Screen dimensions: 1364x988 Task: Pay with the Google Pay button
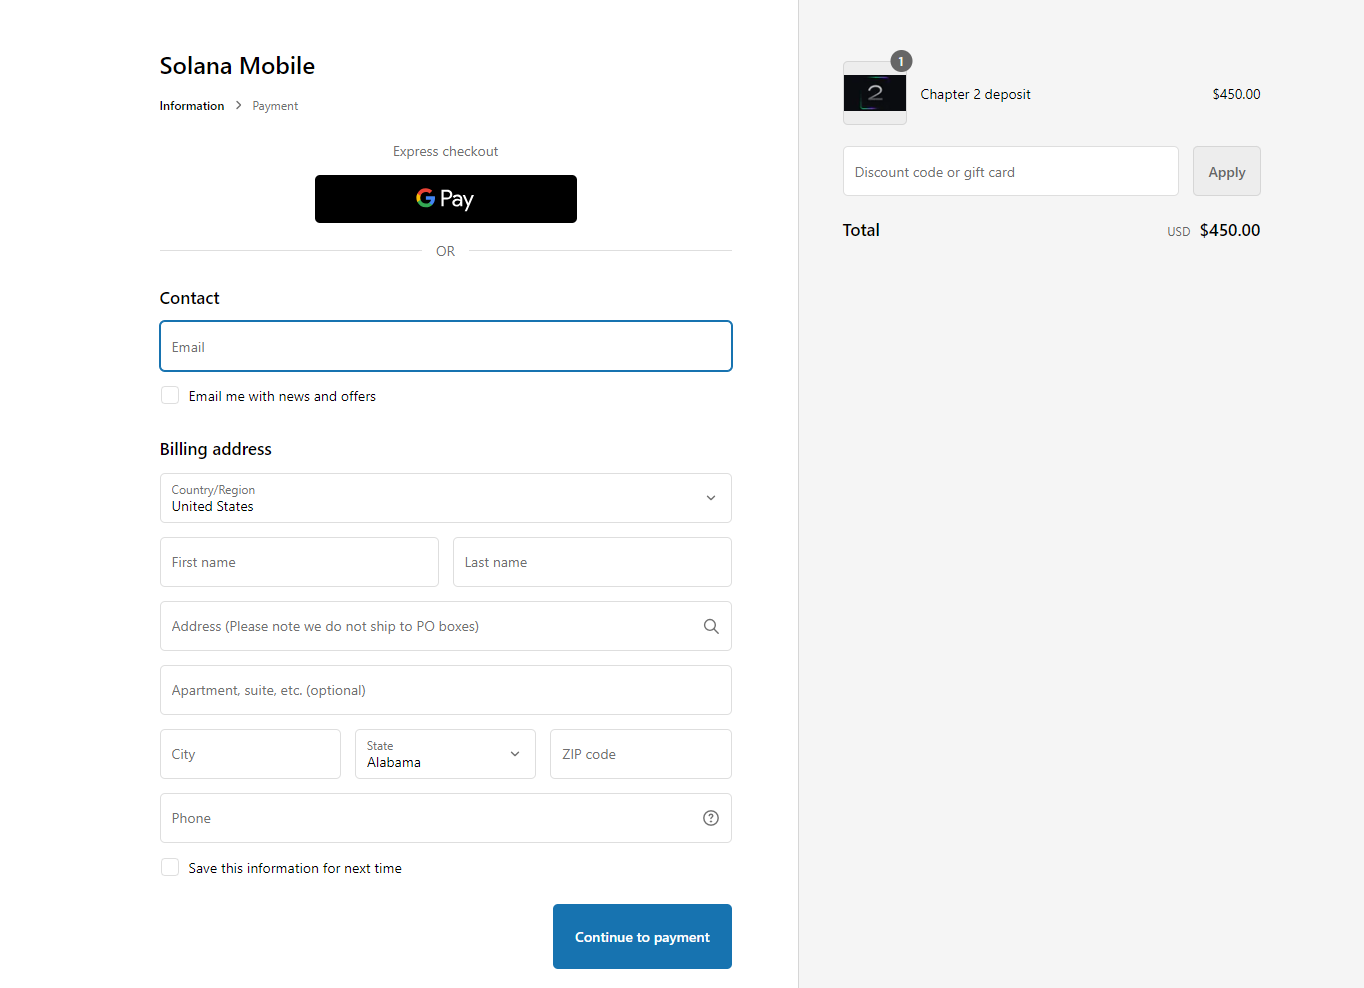coord(446,199)
